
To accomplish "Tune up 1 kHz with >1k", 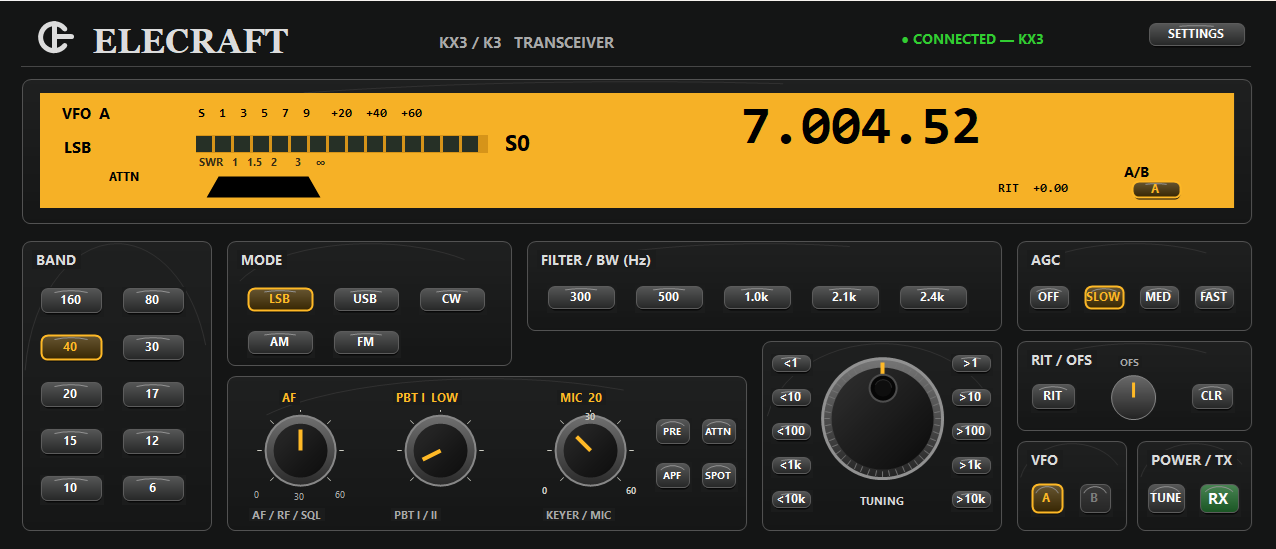I will (x=971, y=465).
